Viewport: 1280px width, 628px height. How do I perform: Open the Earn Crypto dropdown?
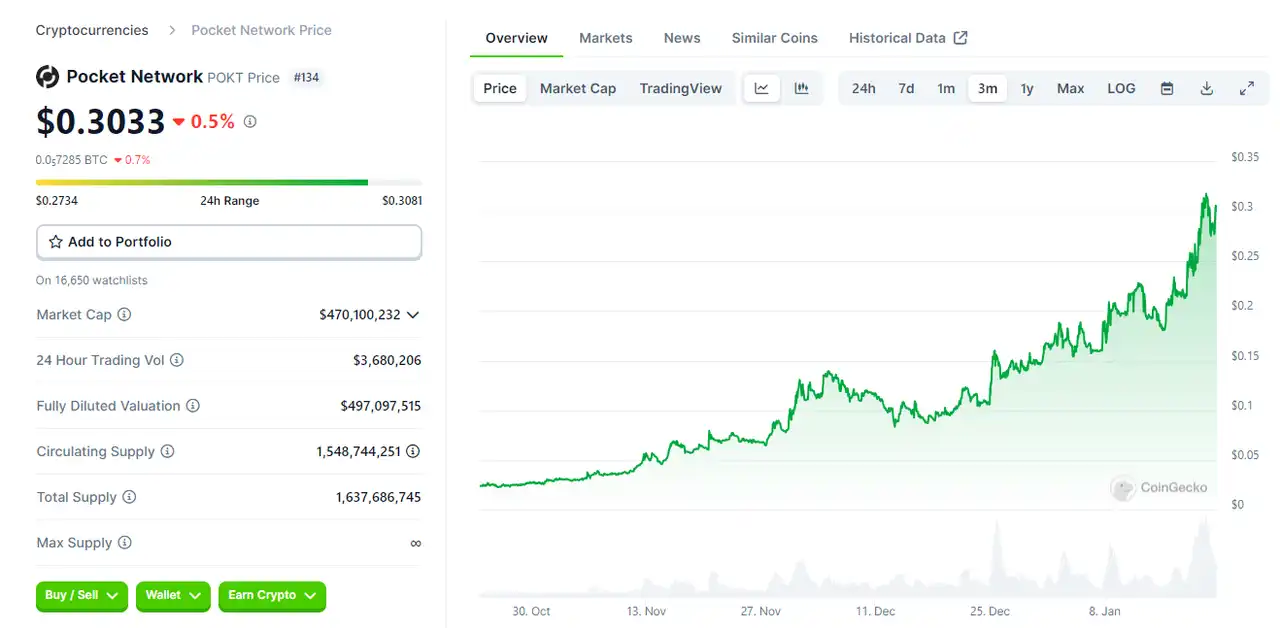(x=272, y=596)
